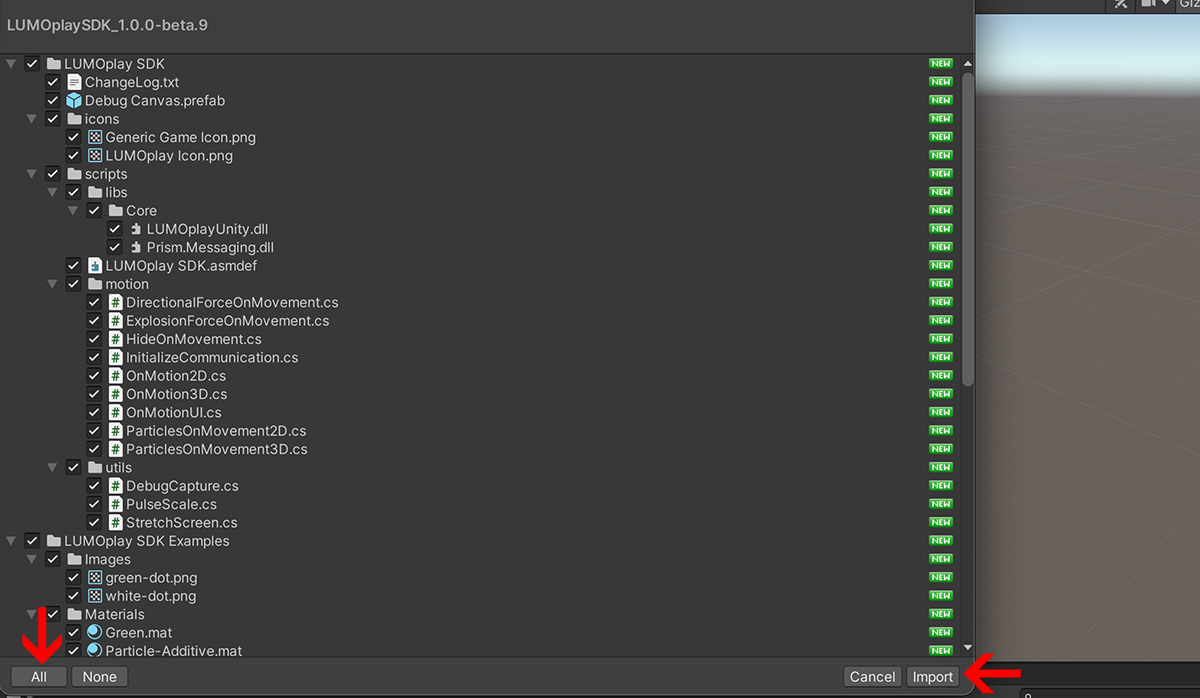This screenshot has width=1200, height=698.
Task: Collapse the LUMOplay SDK Examples root arrow
Action: (x=11, y=541)
